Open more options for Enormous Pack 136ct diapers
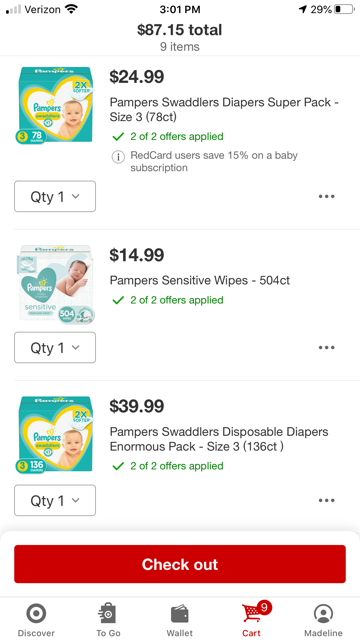Image resolution: width=360 pixels, height=640 pixels. (327, 500)
